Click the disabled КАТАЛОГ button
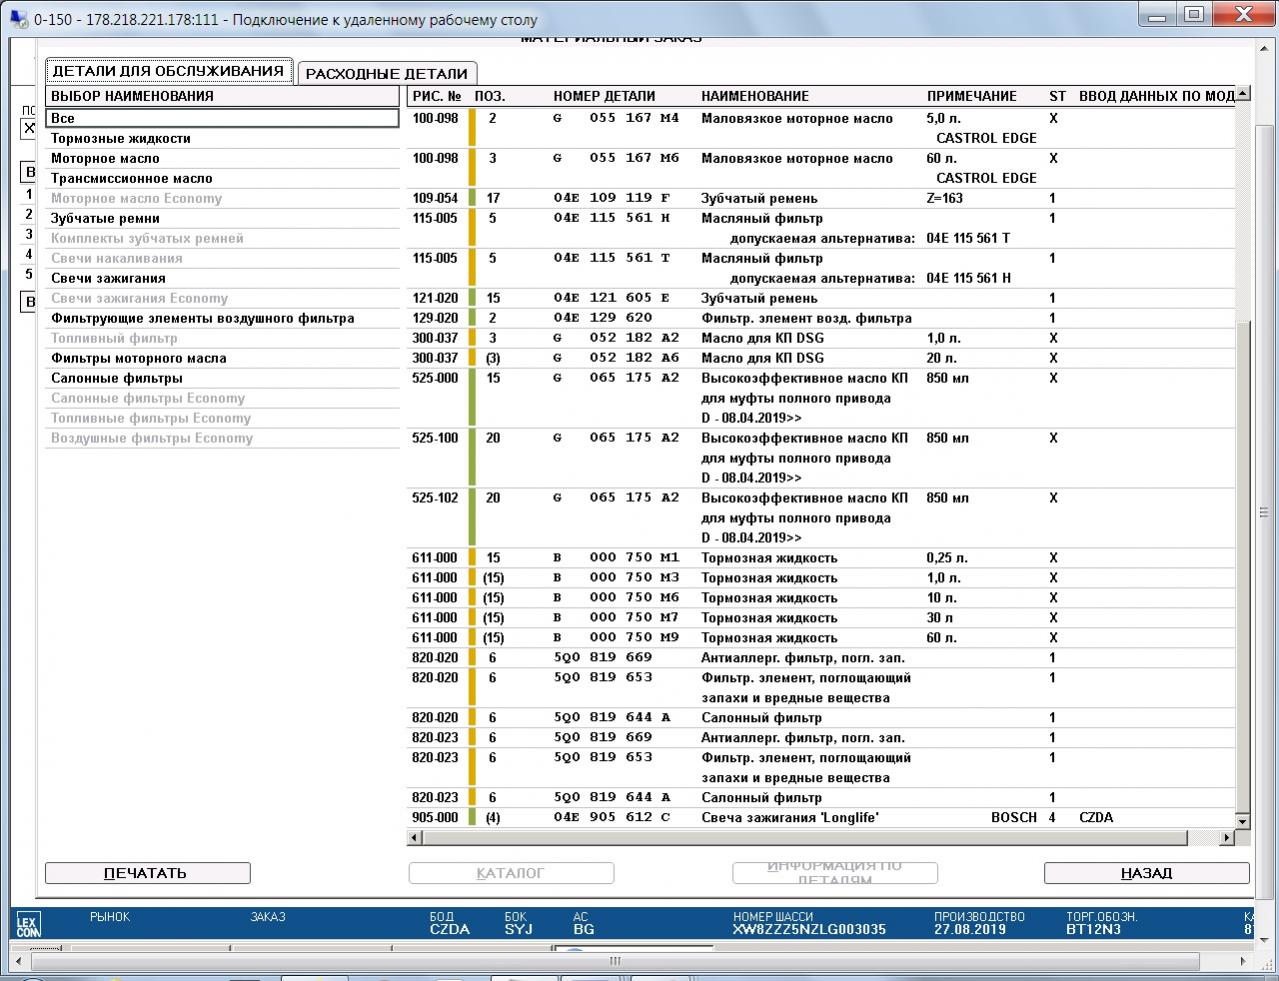 [511, 873]
